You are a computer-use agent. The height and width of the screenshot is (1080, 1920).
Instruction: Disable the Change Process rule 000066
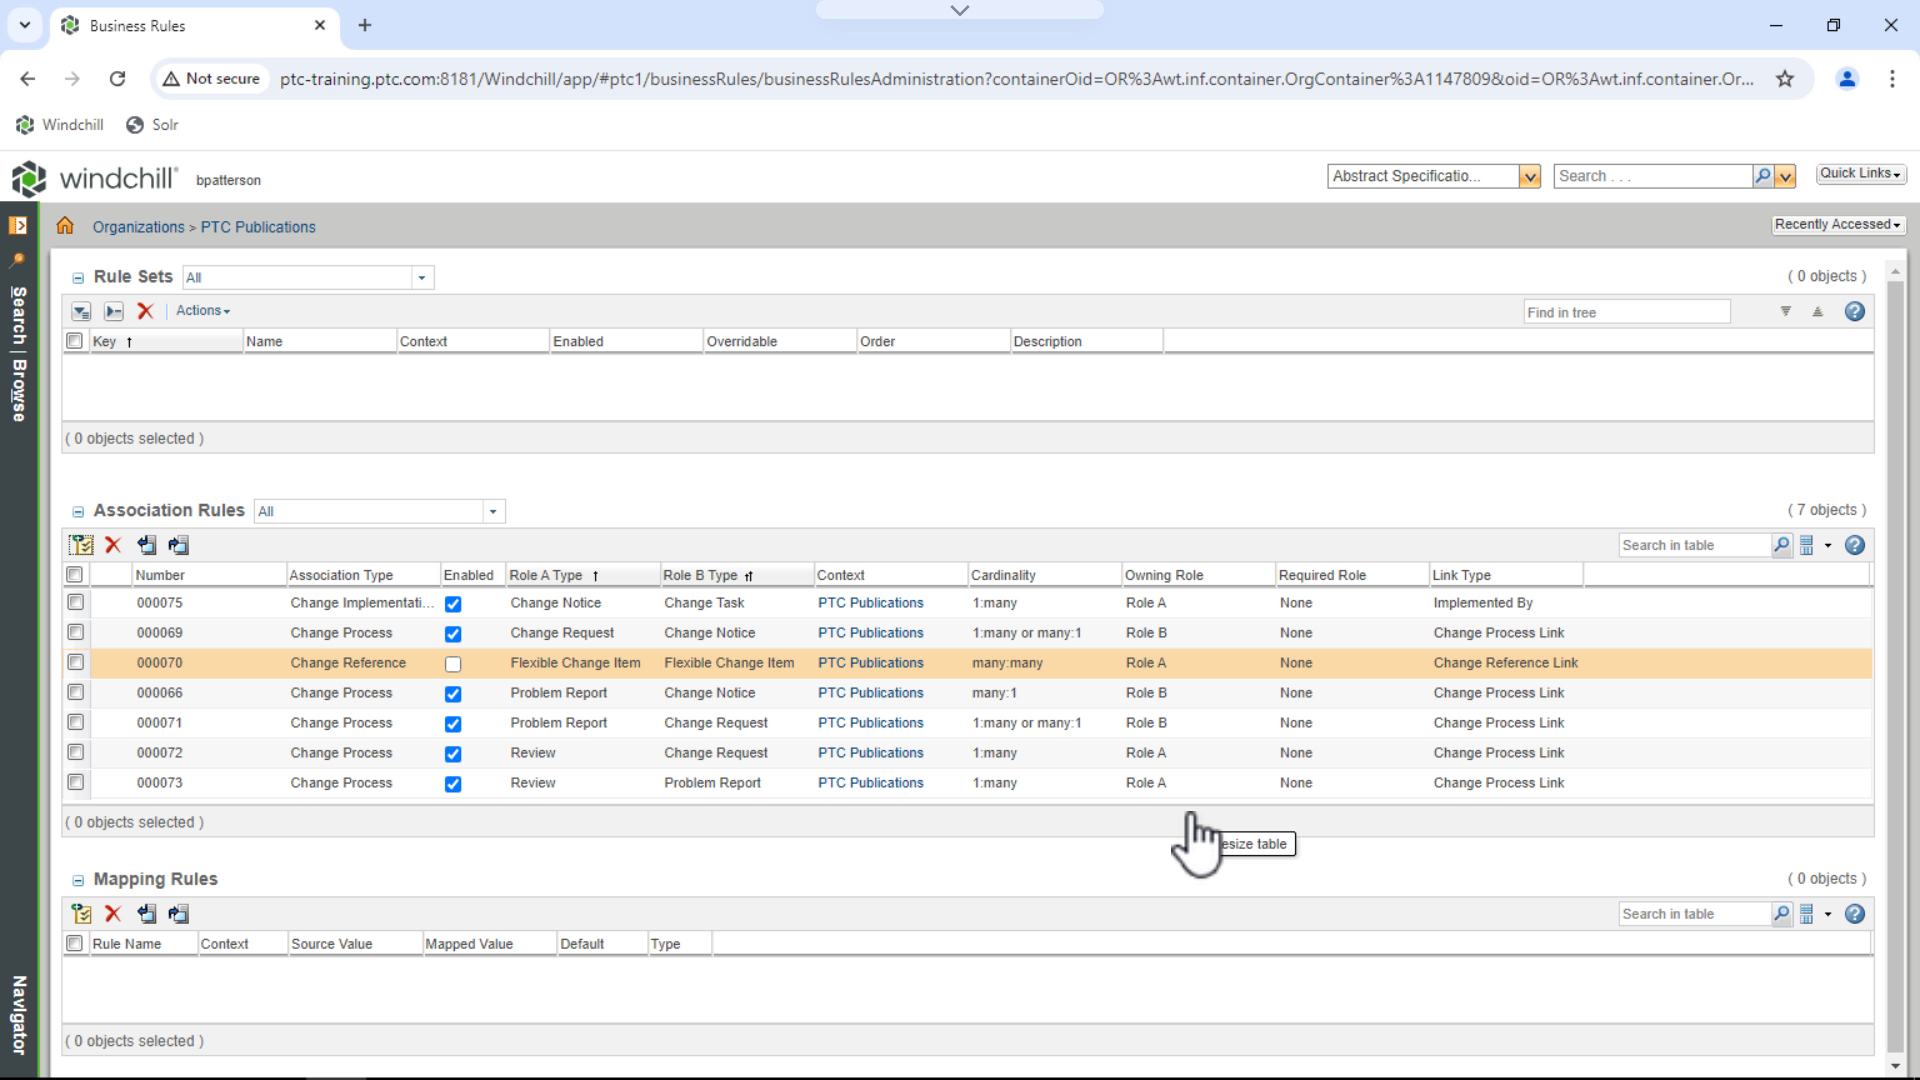point(453,693)
